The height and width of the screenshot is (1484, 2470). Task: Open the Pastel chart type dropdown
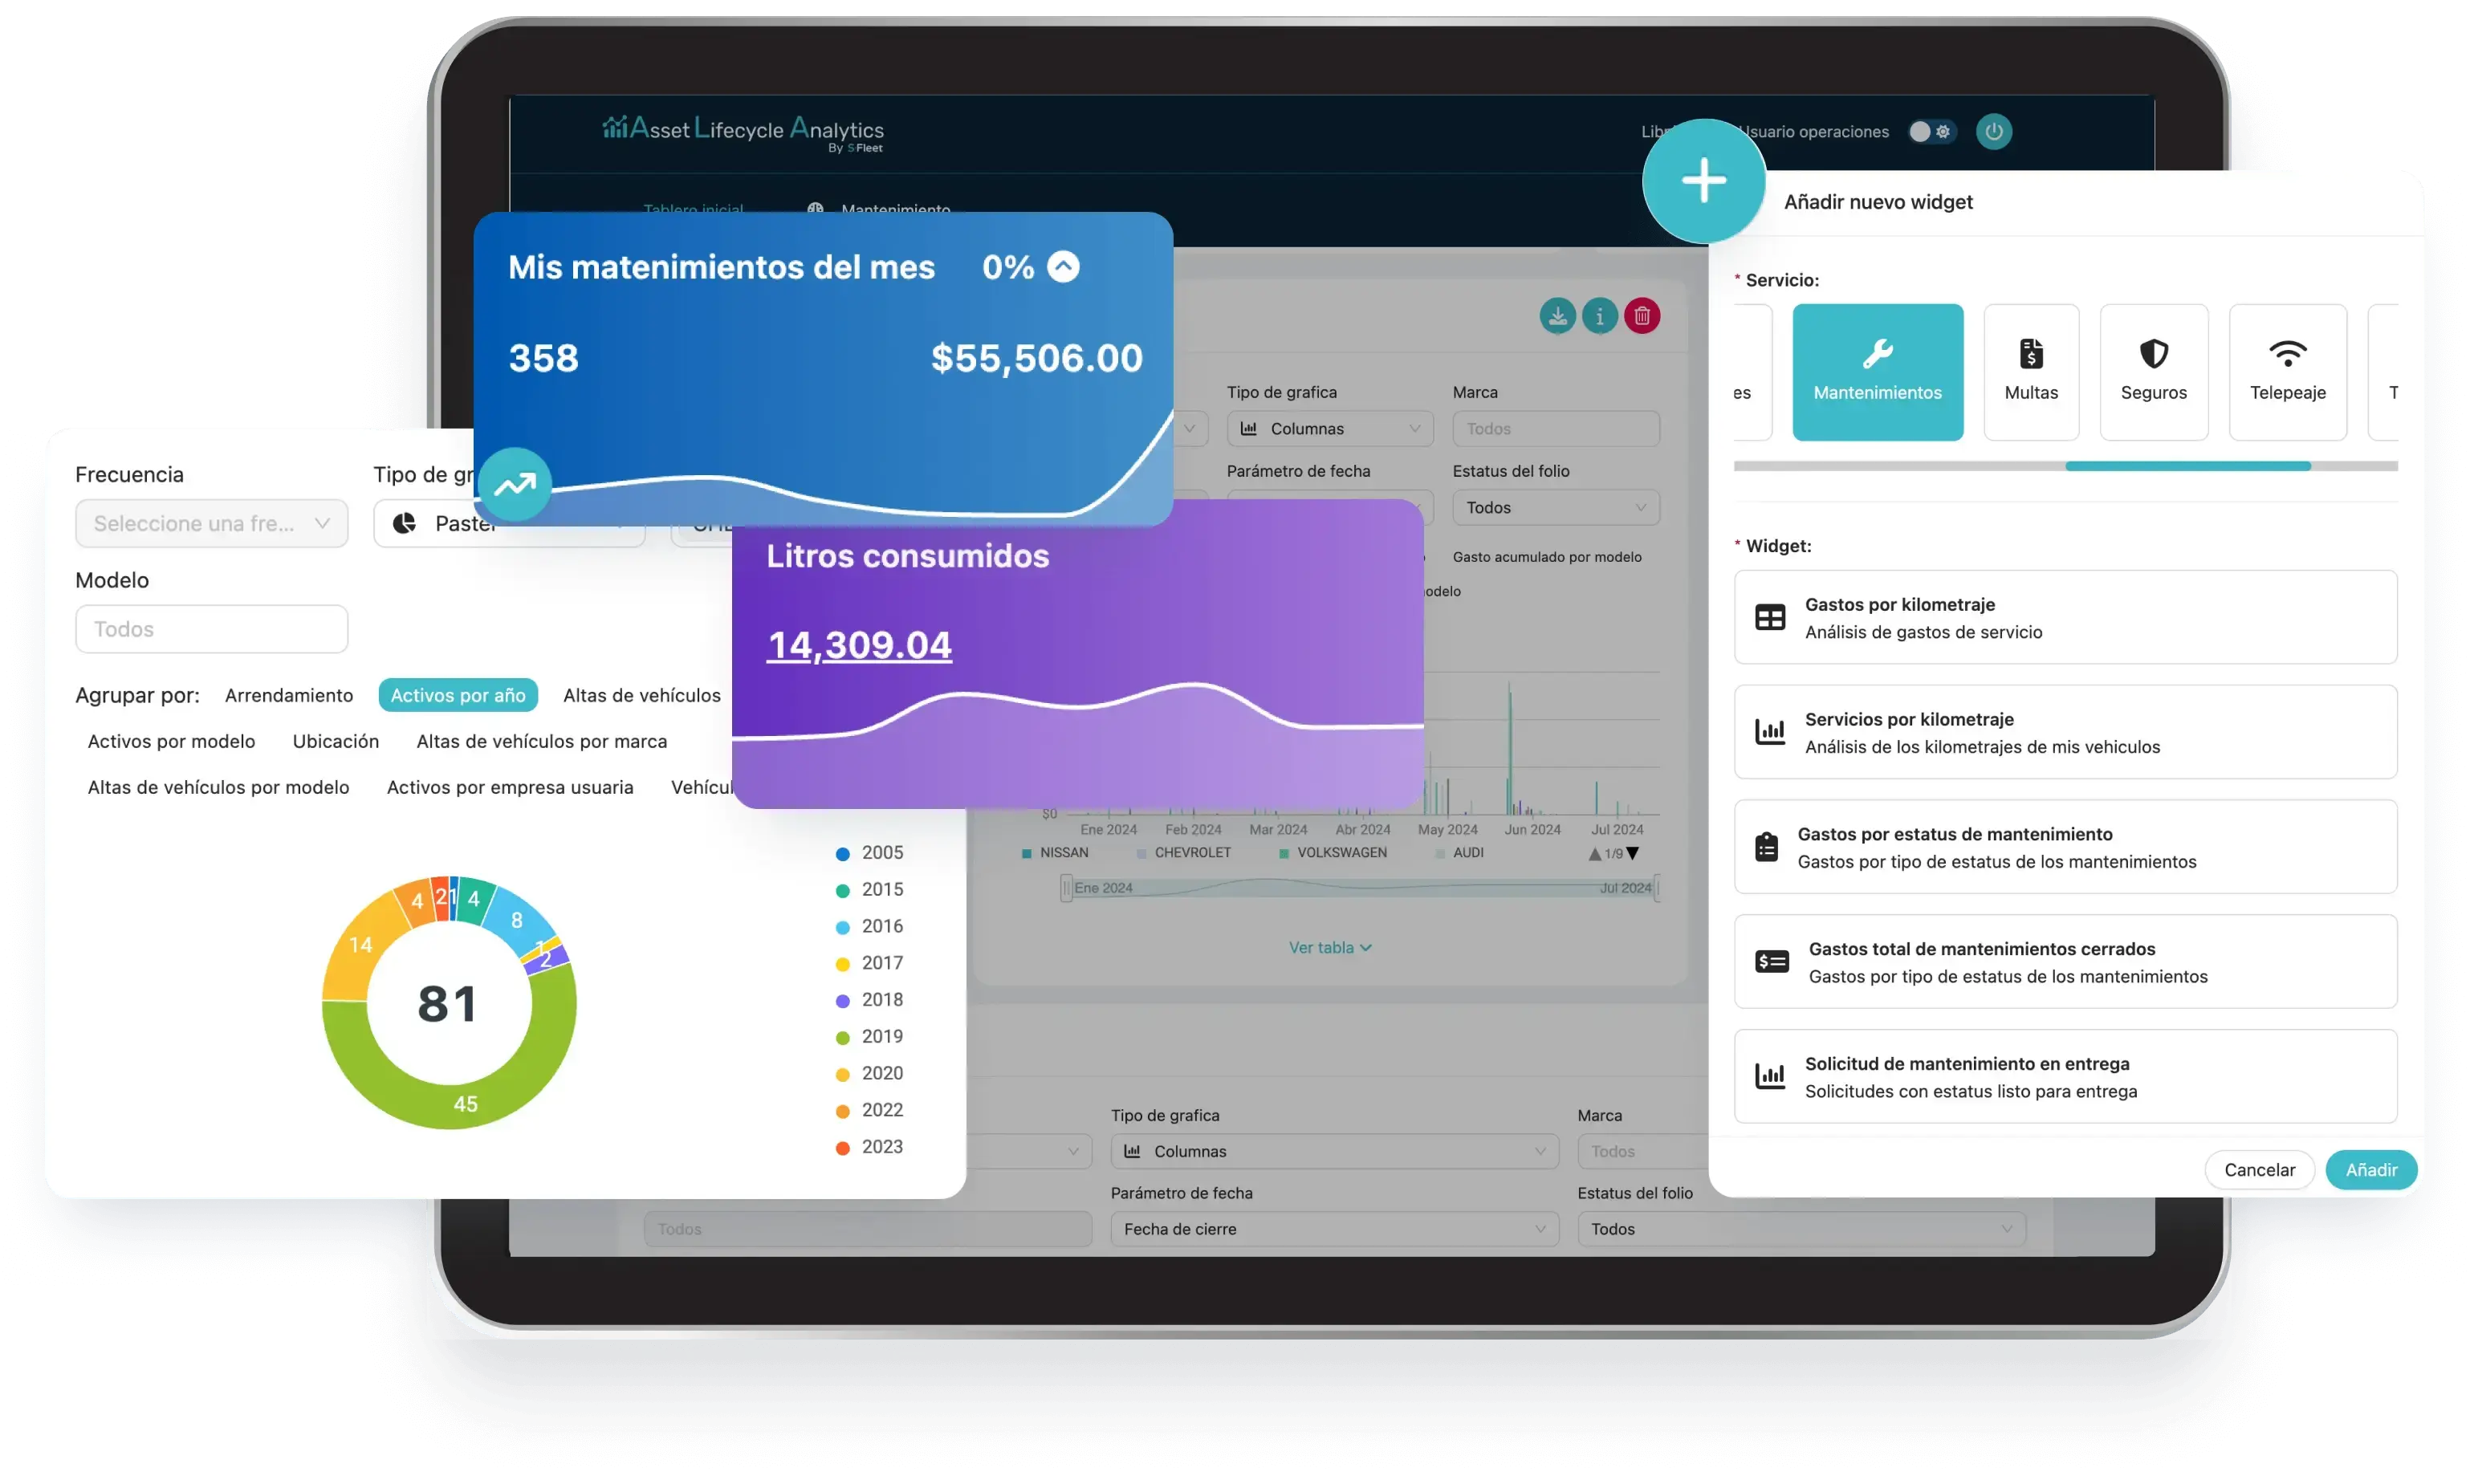(x=509, y=523)
